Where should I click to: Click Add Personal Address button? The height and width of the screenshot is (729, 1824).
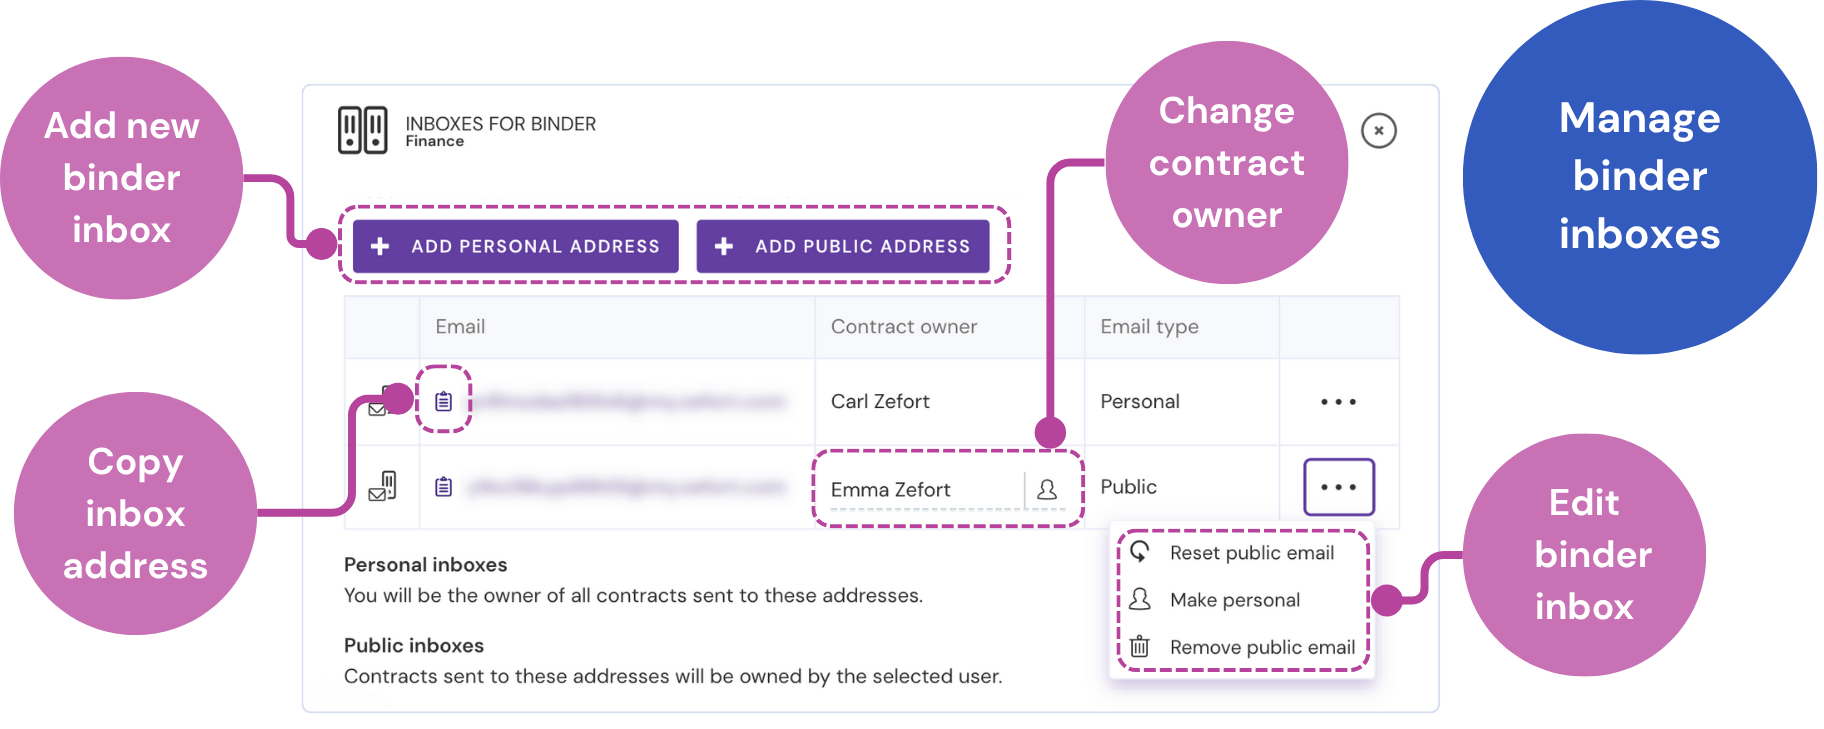coord(516,246)
